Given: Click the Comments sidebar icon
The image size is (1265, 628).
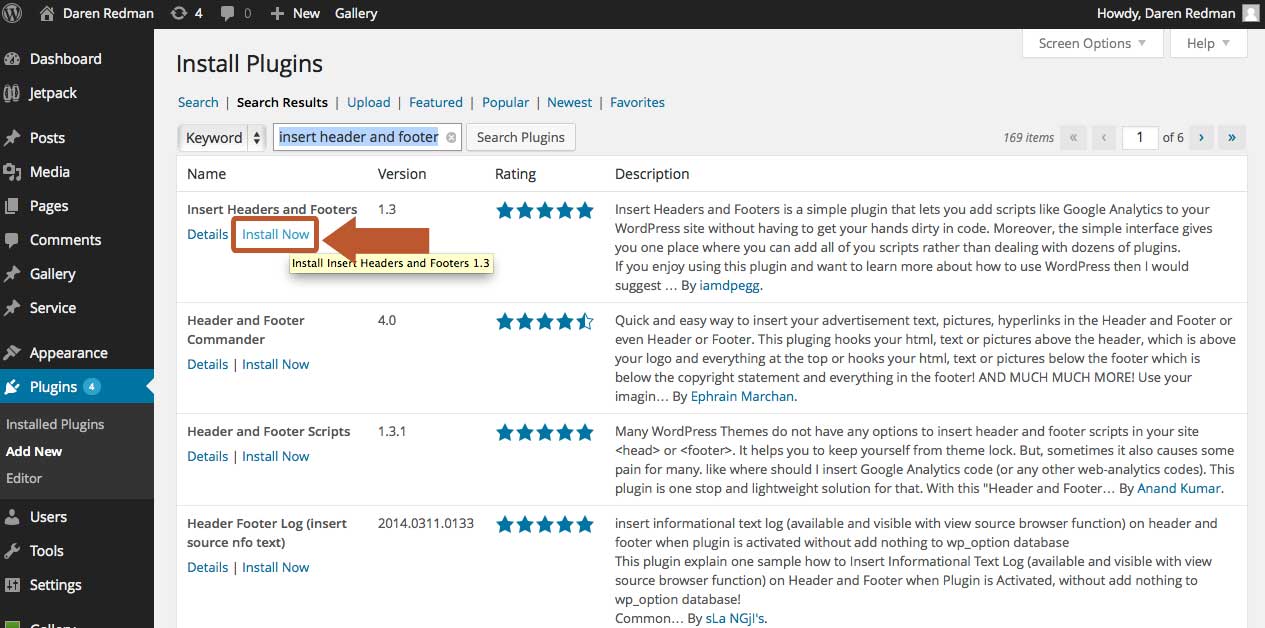Looking at the screenshot, I should [x=13, y=240].
